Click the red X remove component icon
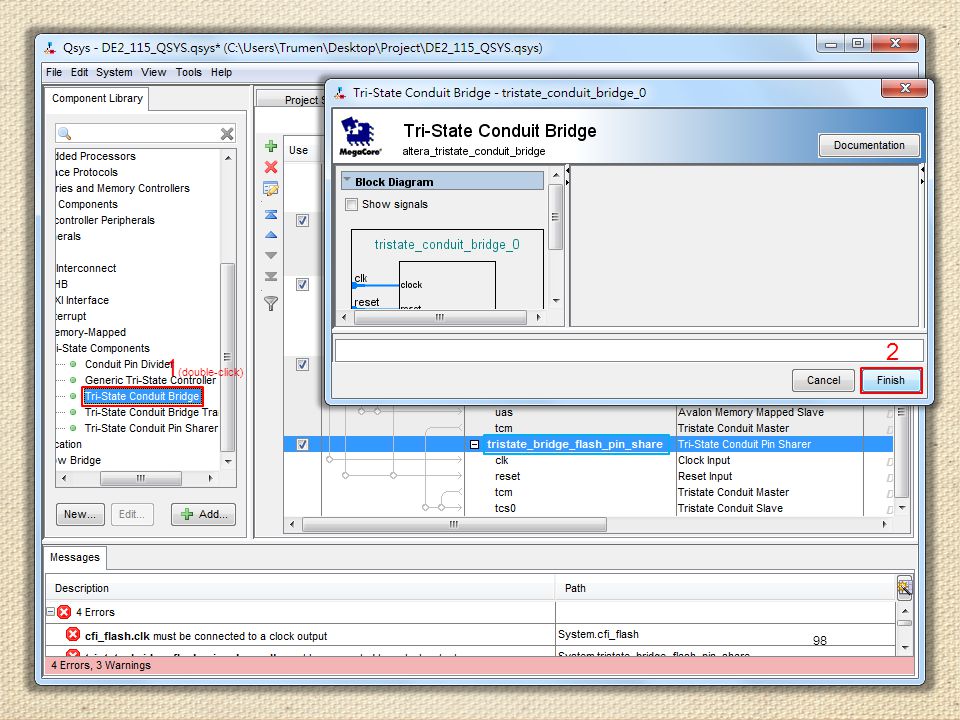The image size is (960, 720). click(x=271, y=167)
